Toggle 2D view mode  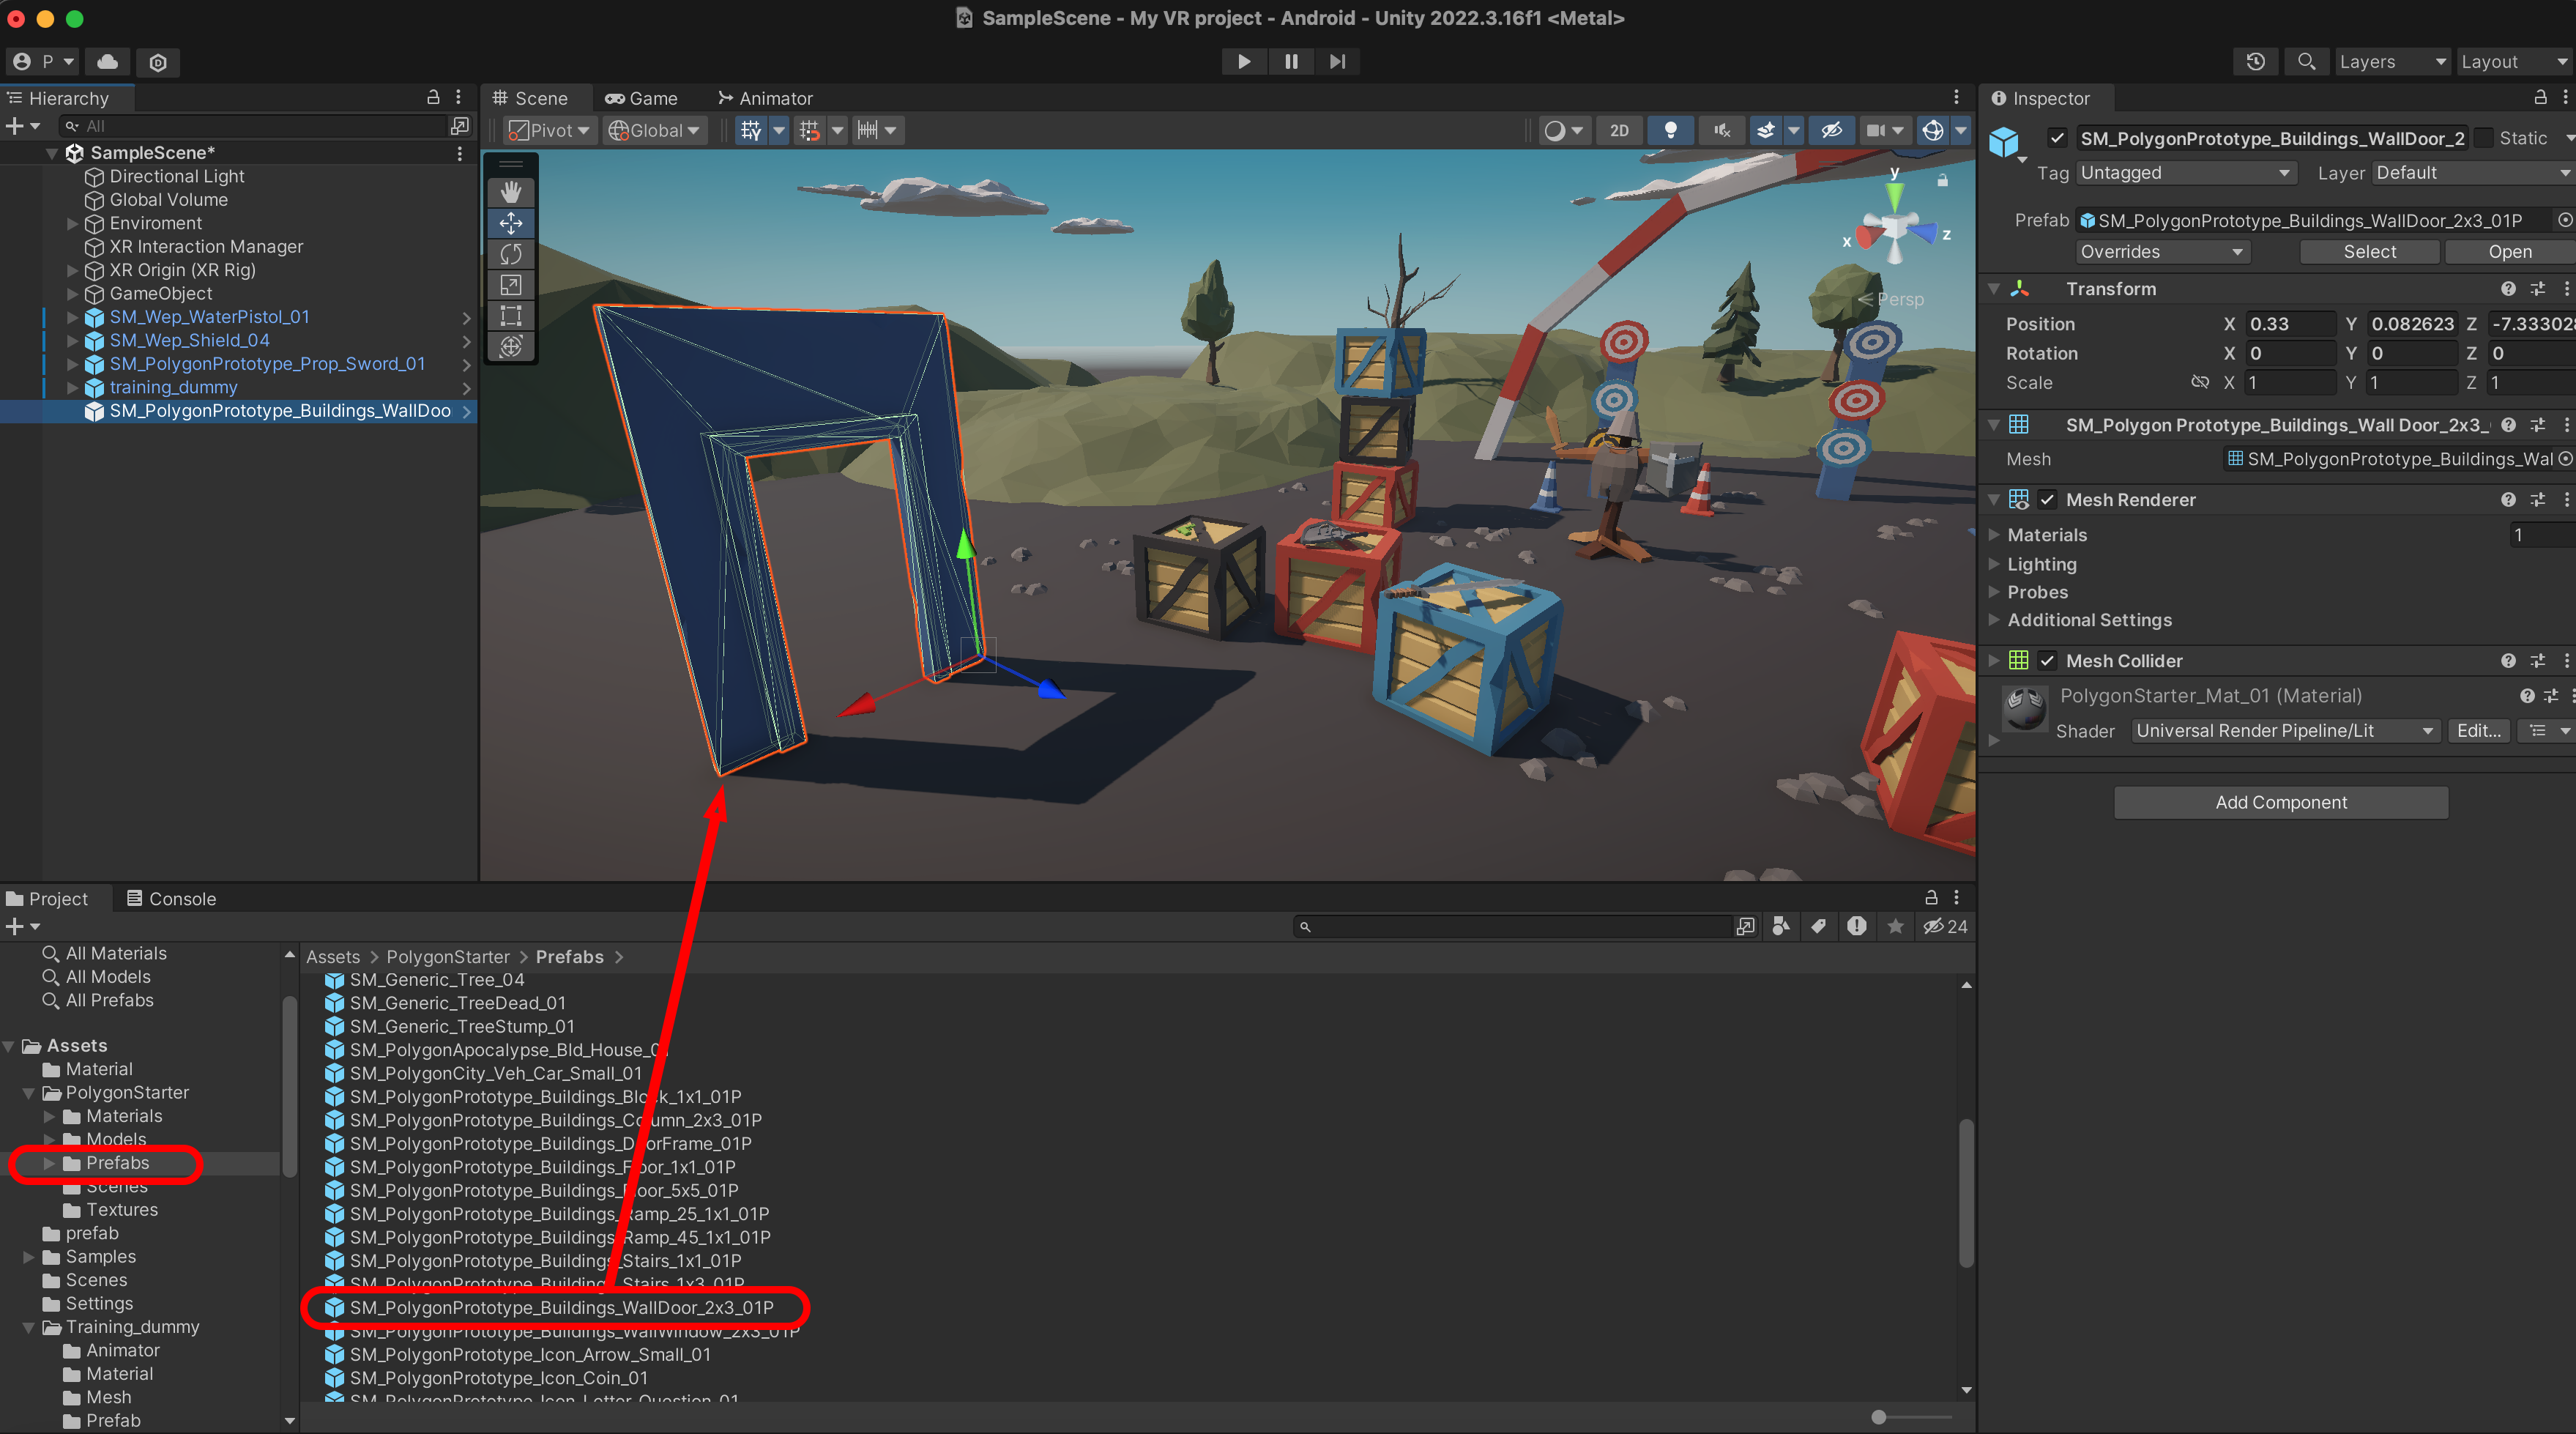click(x=1619, y=130)
